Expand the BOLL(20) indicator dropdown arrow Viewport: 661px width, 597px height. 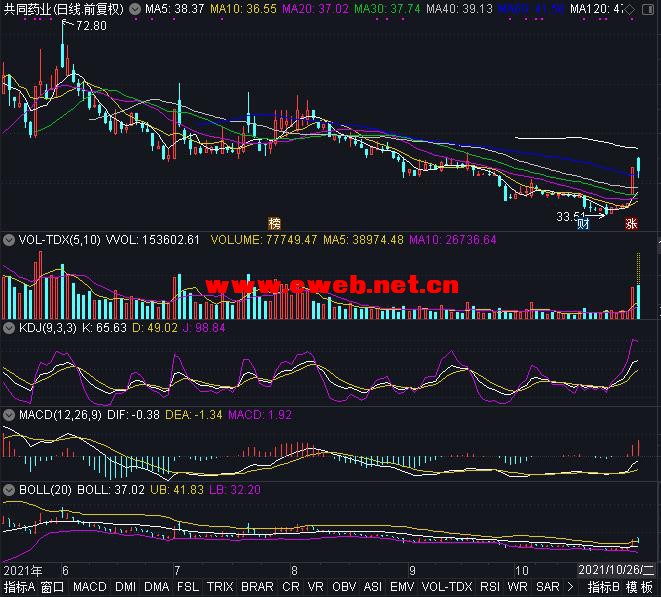tap(10, 491)
